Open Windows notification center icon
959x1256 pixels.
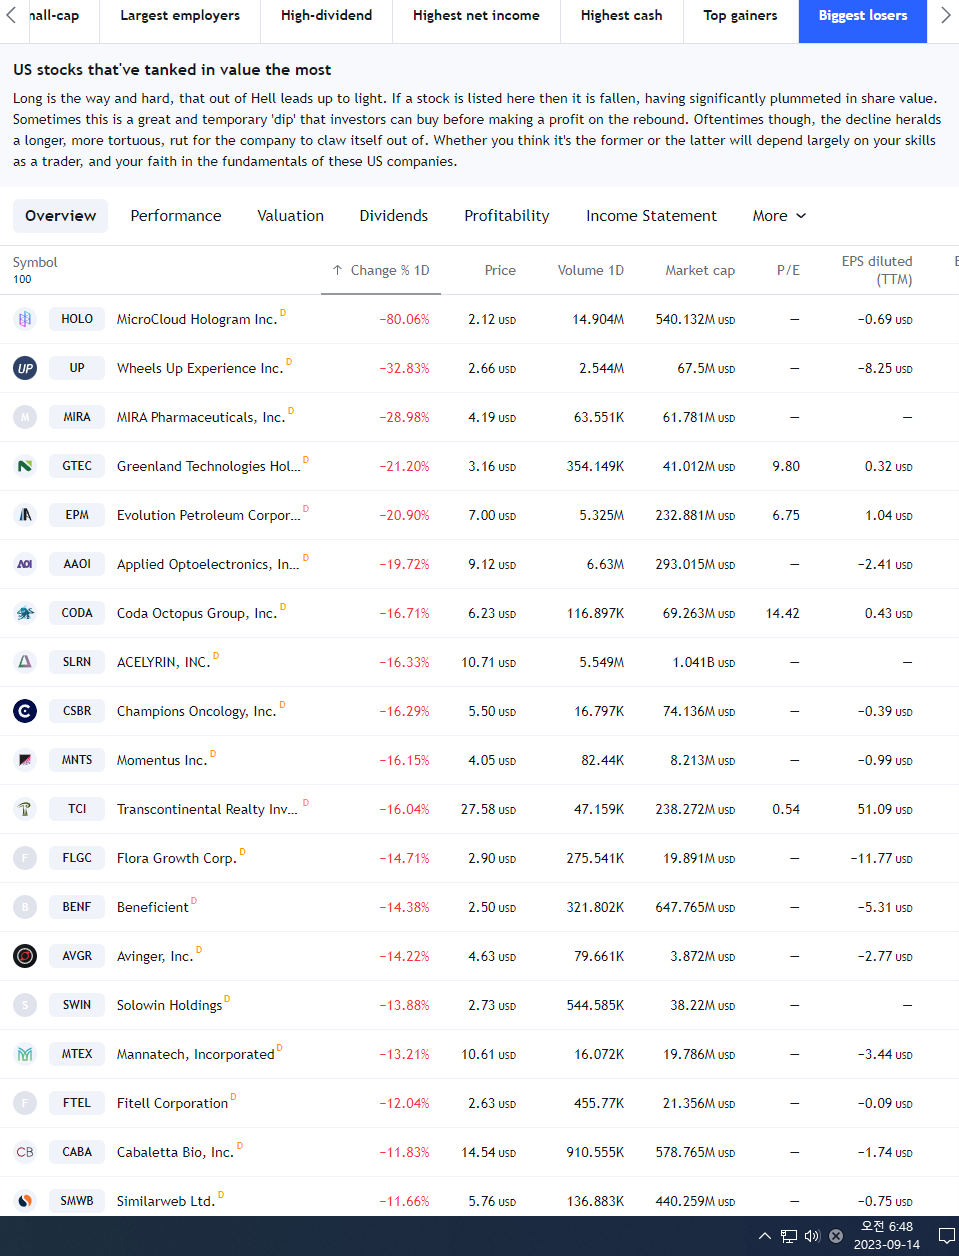[946, 1236]
